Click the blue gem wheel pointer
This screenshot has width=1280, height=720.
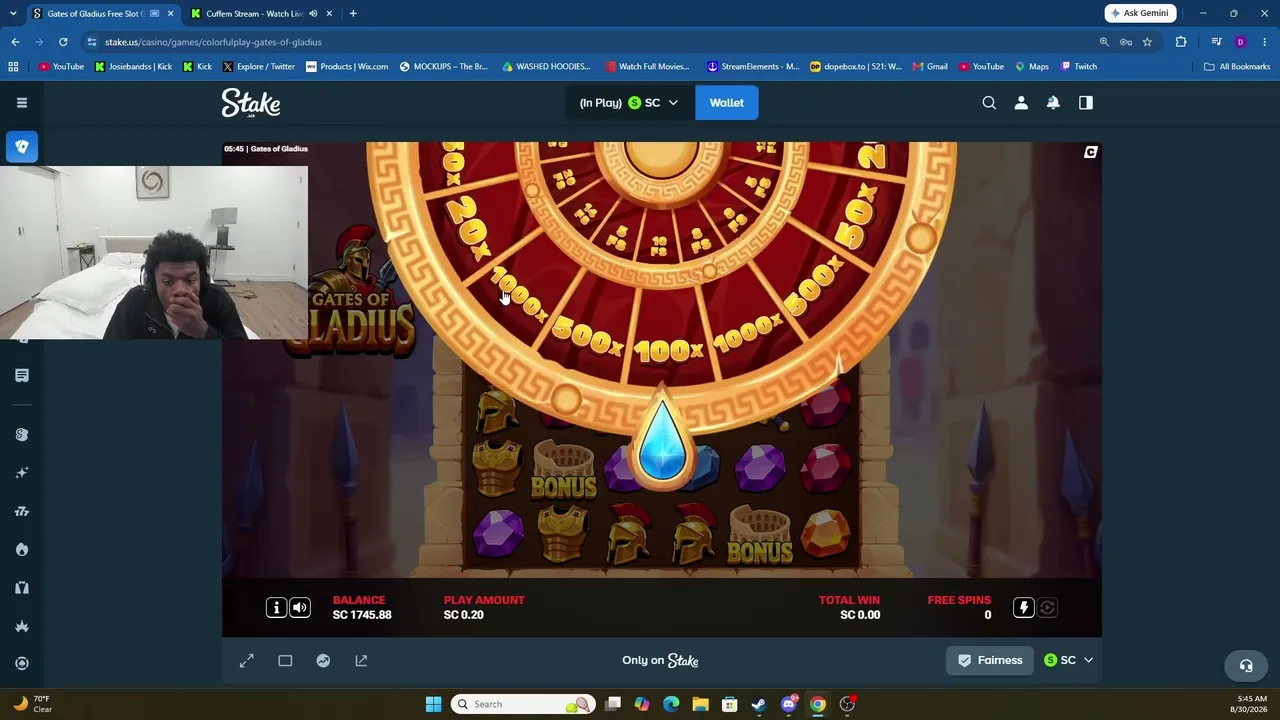(661, 445)
